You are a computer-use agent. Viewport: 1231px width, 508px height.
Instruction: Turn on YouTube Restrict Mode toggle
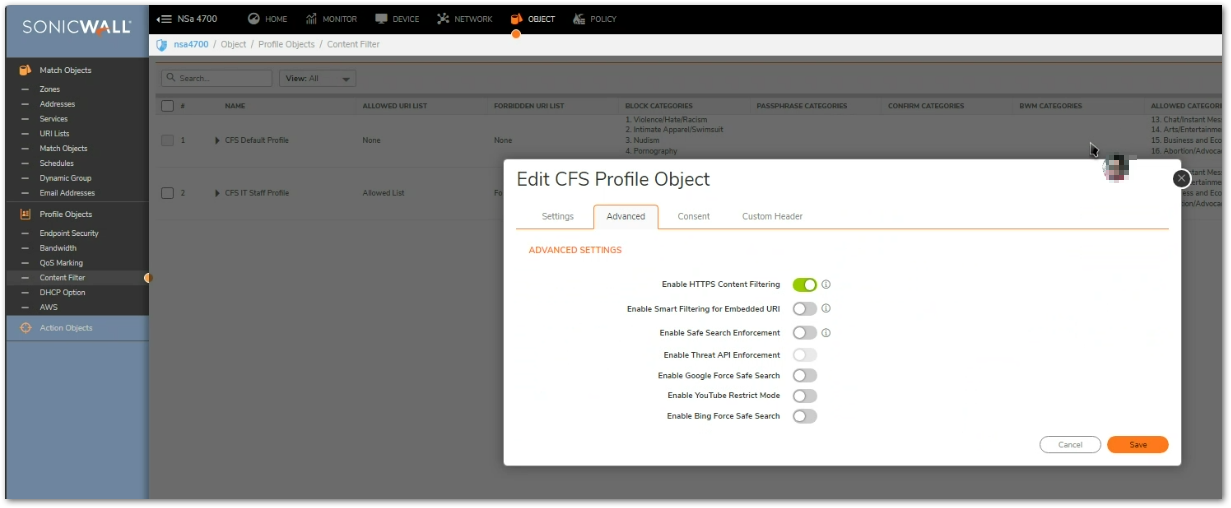805,396
